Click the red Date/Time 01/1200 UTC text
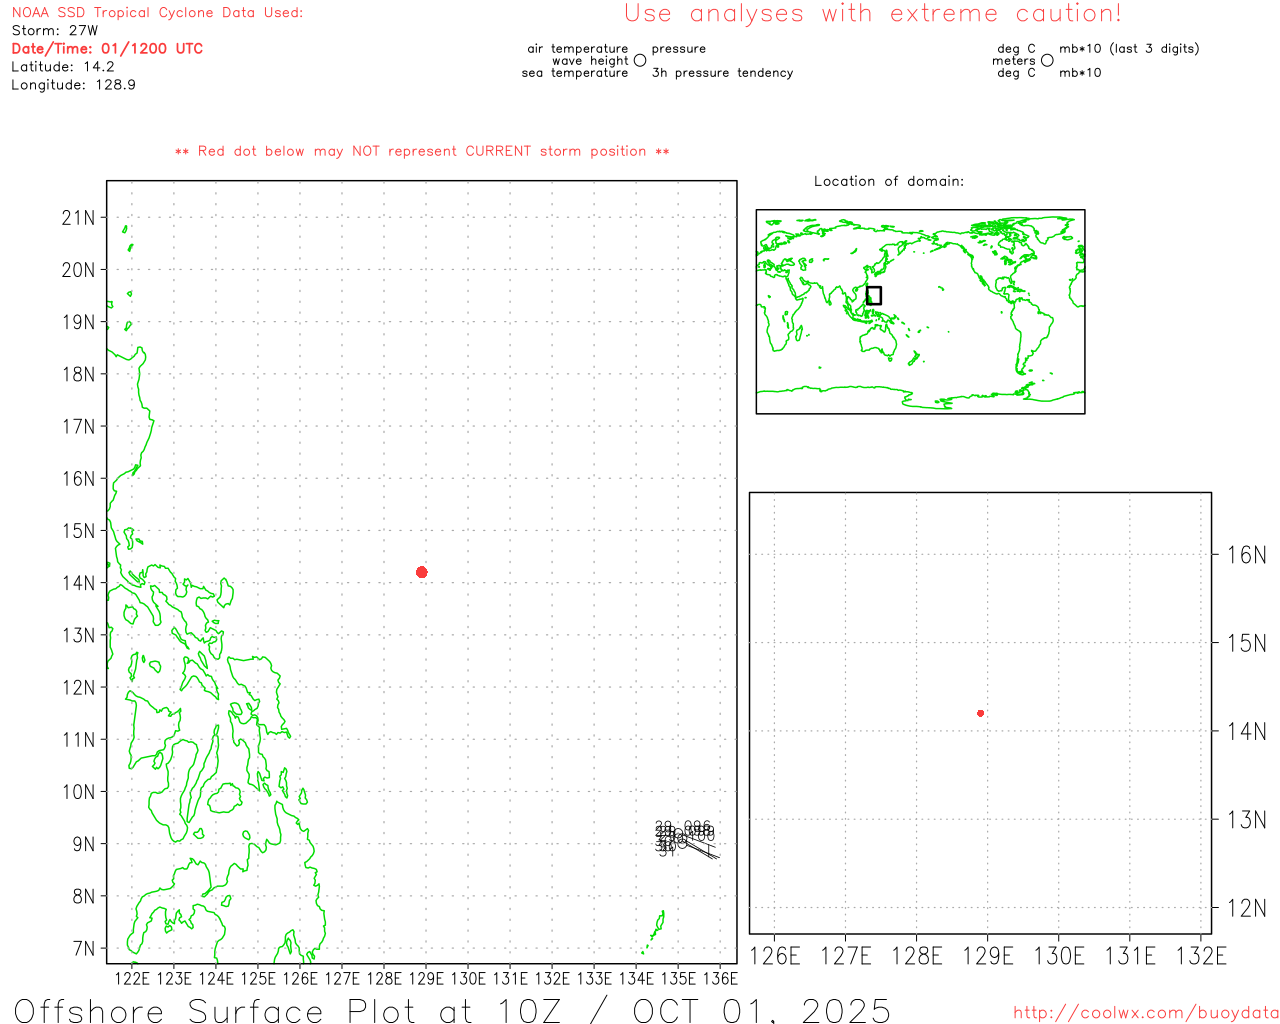Screen dimensions: 1280x1024 tap(107, 49)
